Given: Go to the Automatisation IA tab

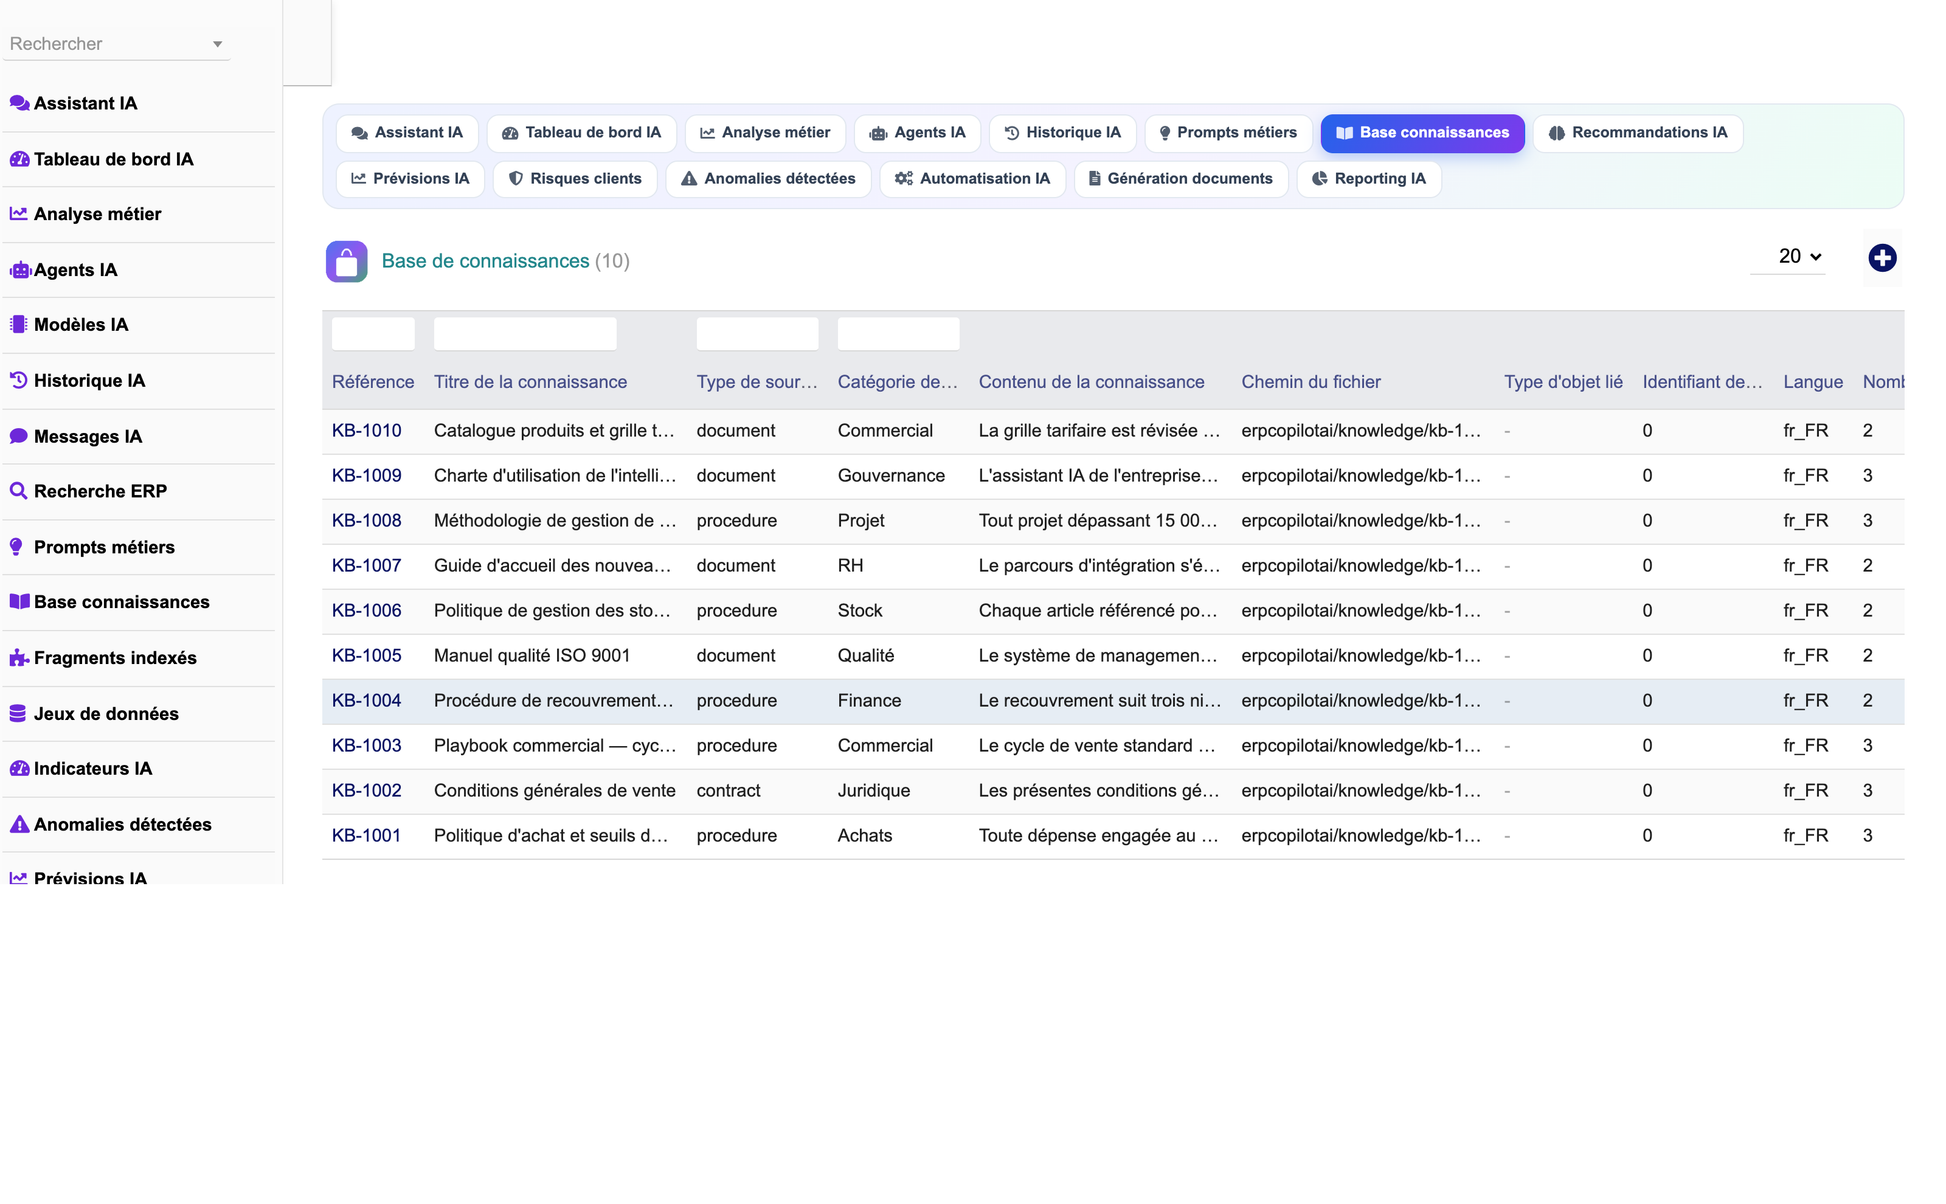Looking at the screenshot, I should click(x=972, y=179).
